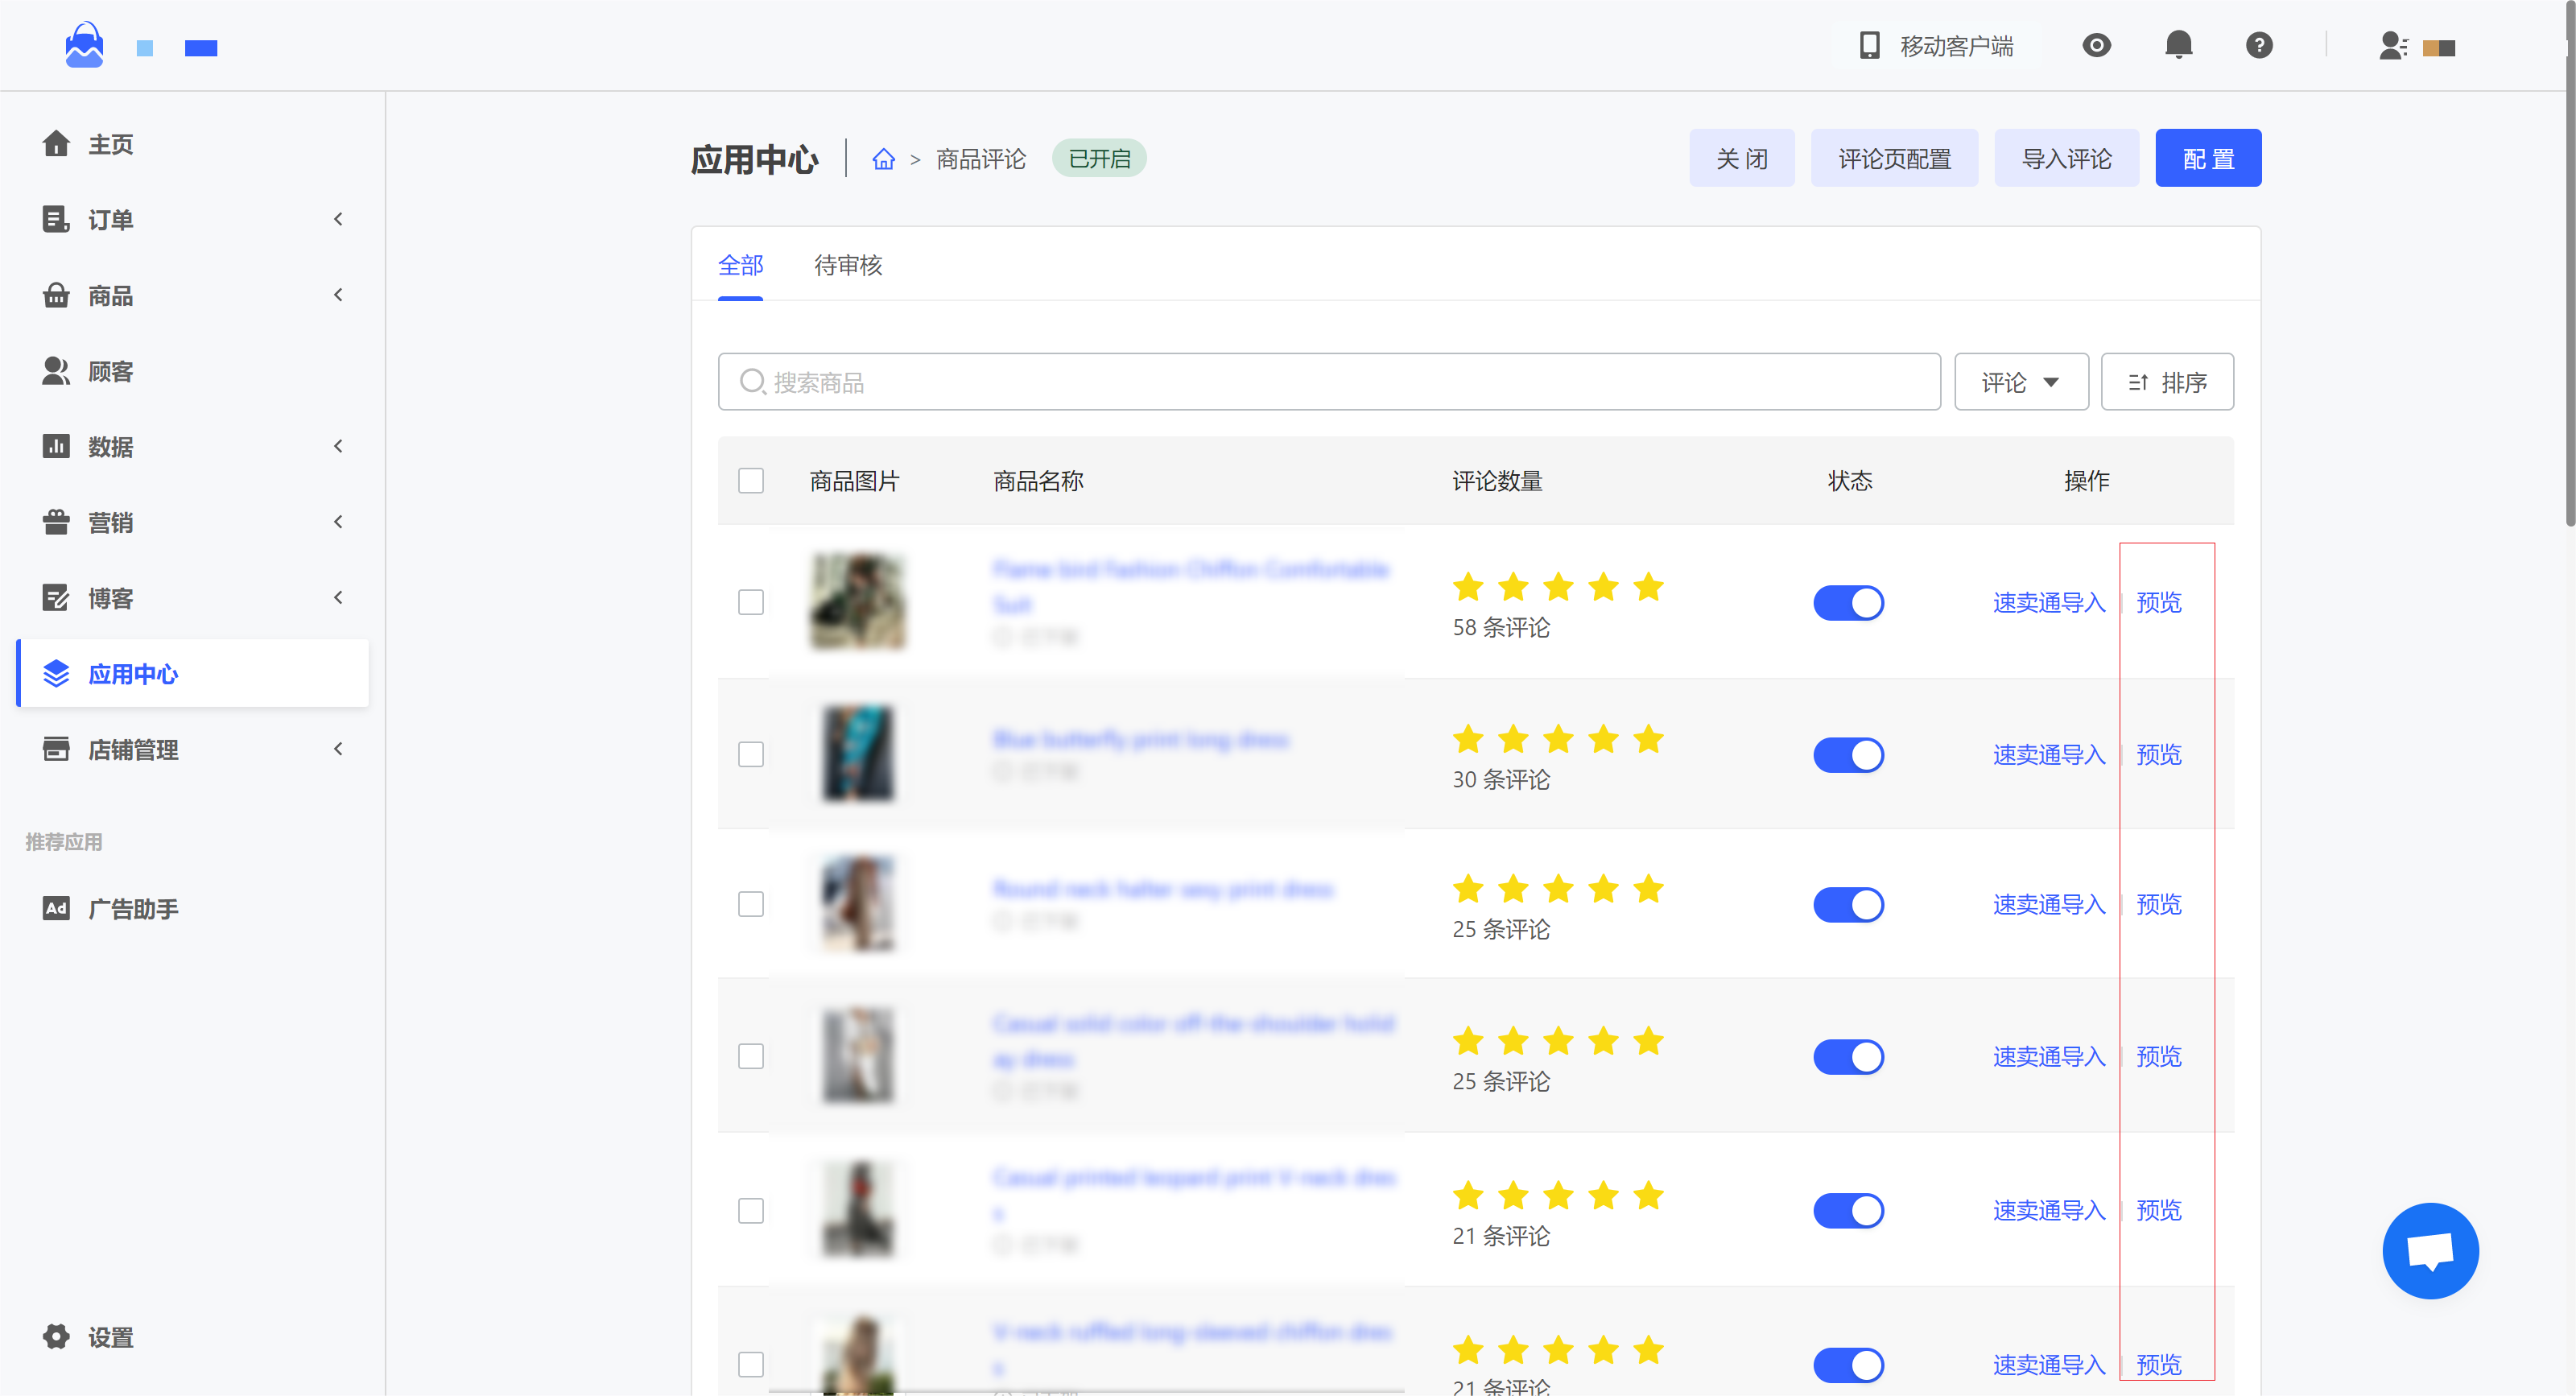This screenshot has width=2576, height=1396.
Task: Click the 订单 orders icon
Action: (56, 219)
